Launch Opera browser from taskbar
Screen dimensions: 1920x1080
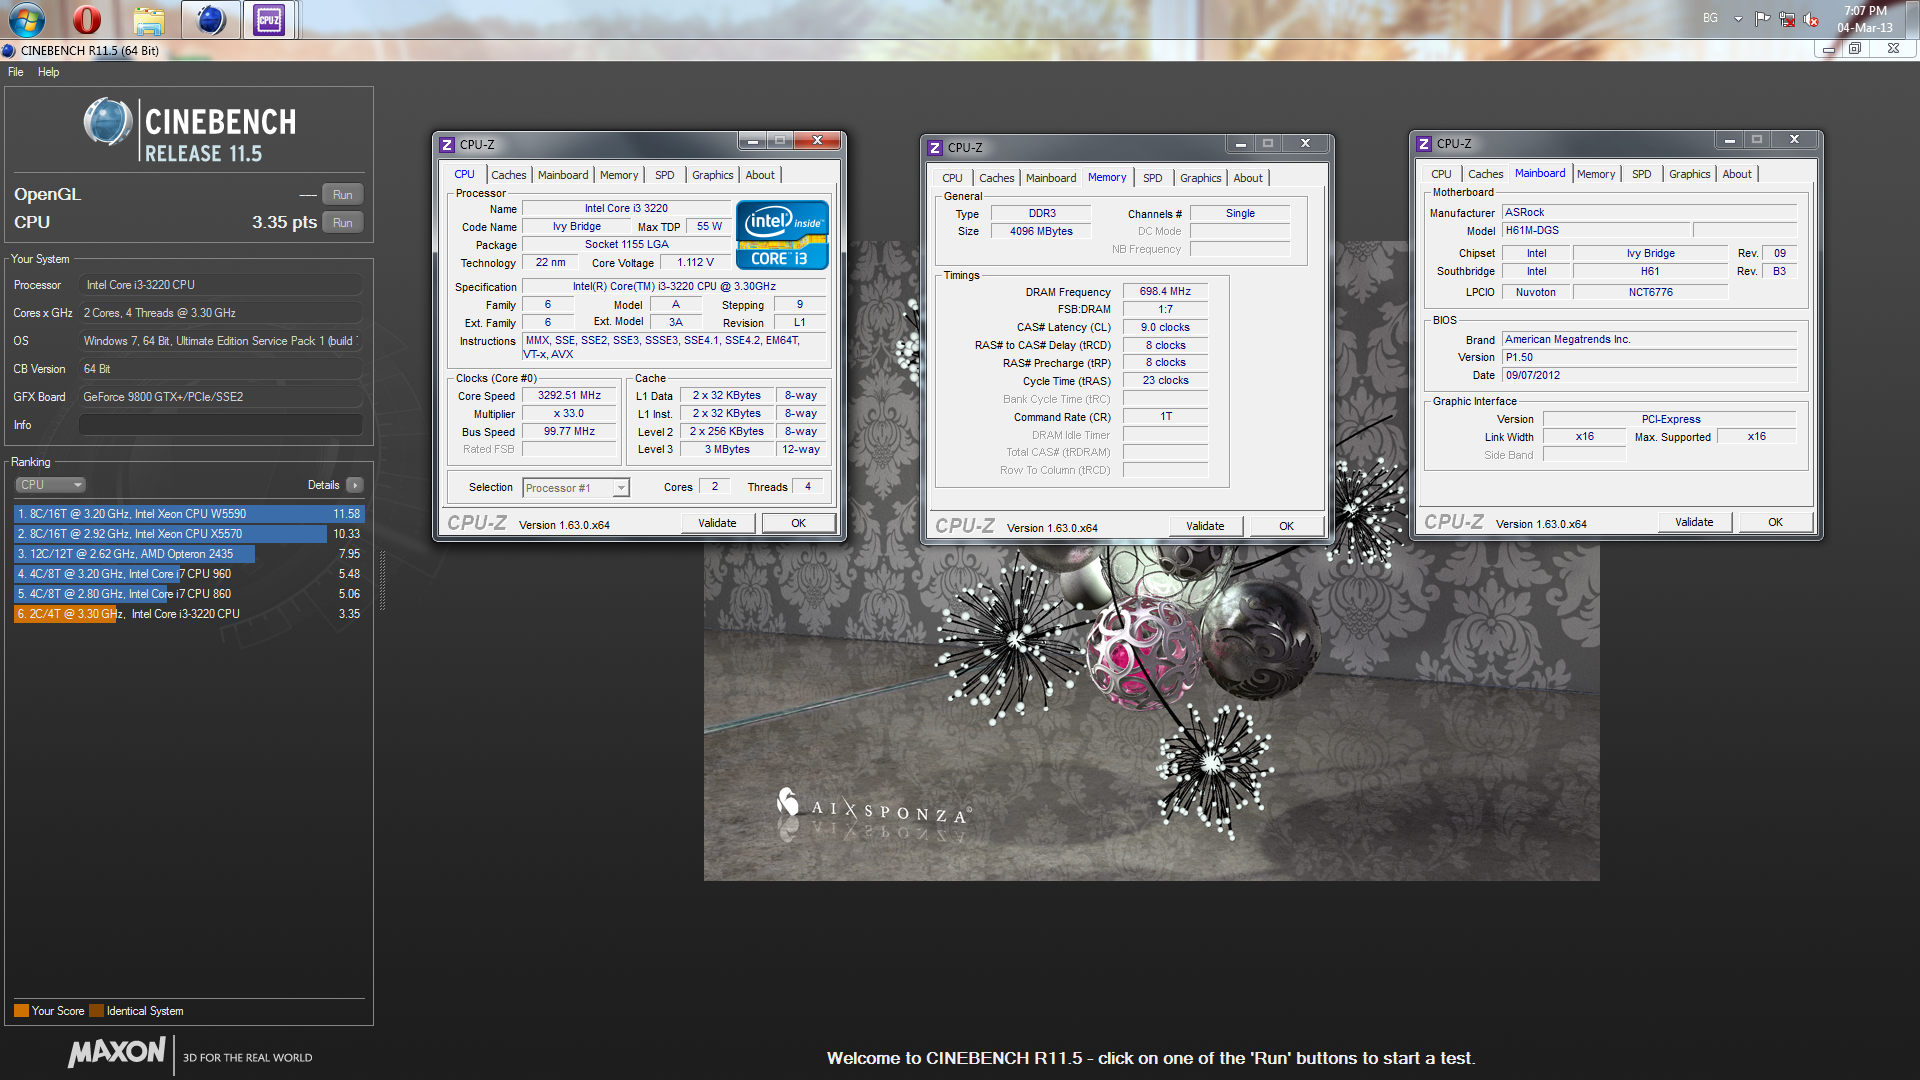pyautogui.click(x=87, y=19)
